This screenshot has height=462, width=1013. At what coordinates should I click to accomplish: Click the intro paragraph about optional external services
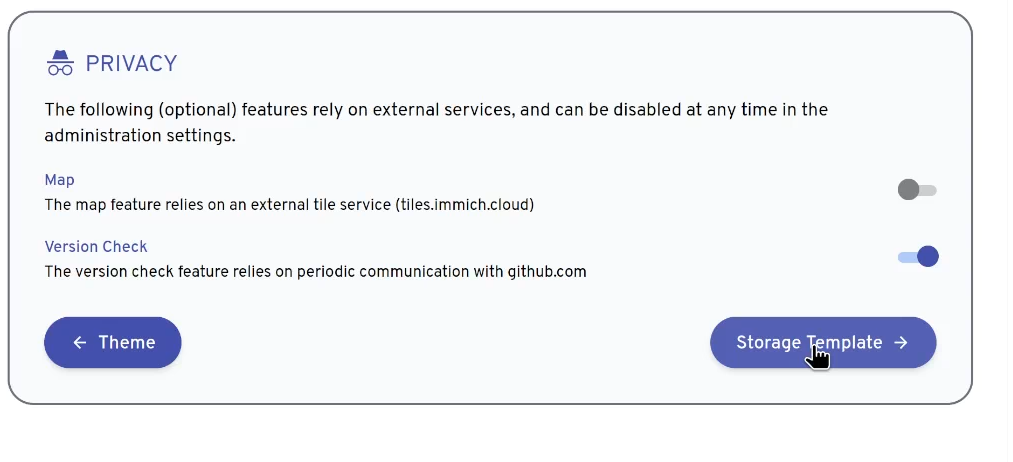436,123
